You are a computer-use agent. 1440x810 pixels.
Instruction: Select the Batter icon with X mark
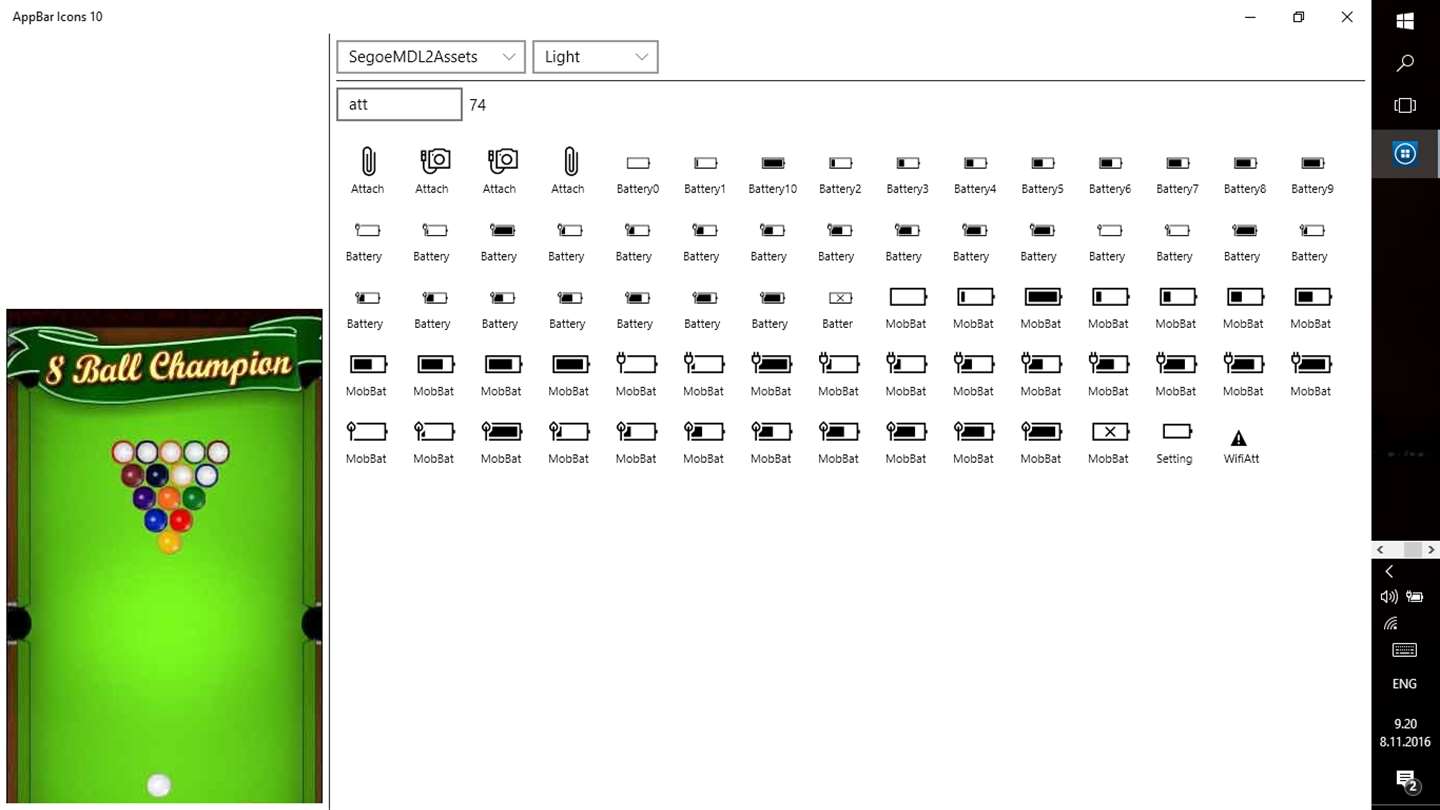[840, 297]
